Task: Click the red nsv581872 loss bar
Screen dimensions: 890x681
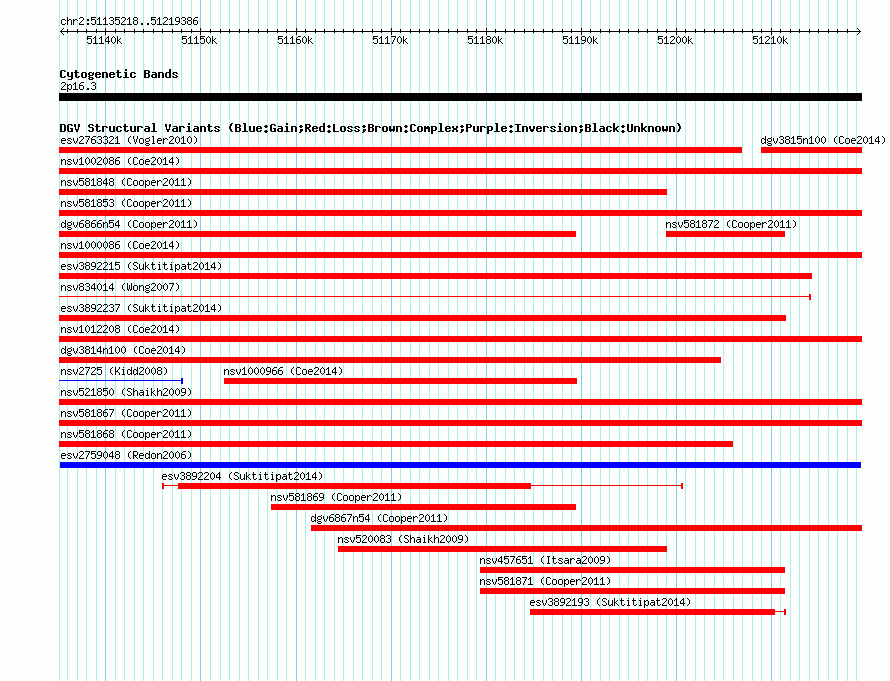Action: point(725,234)
